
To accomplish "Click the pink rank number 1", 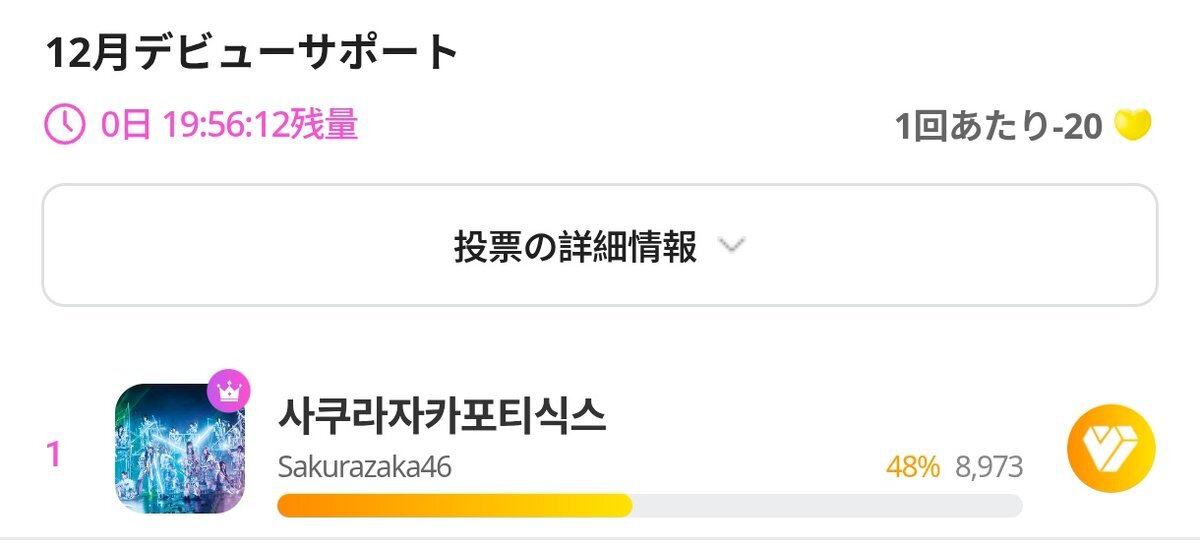I will (x=54, y=454).
